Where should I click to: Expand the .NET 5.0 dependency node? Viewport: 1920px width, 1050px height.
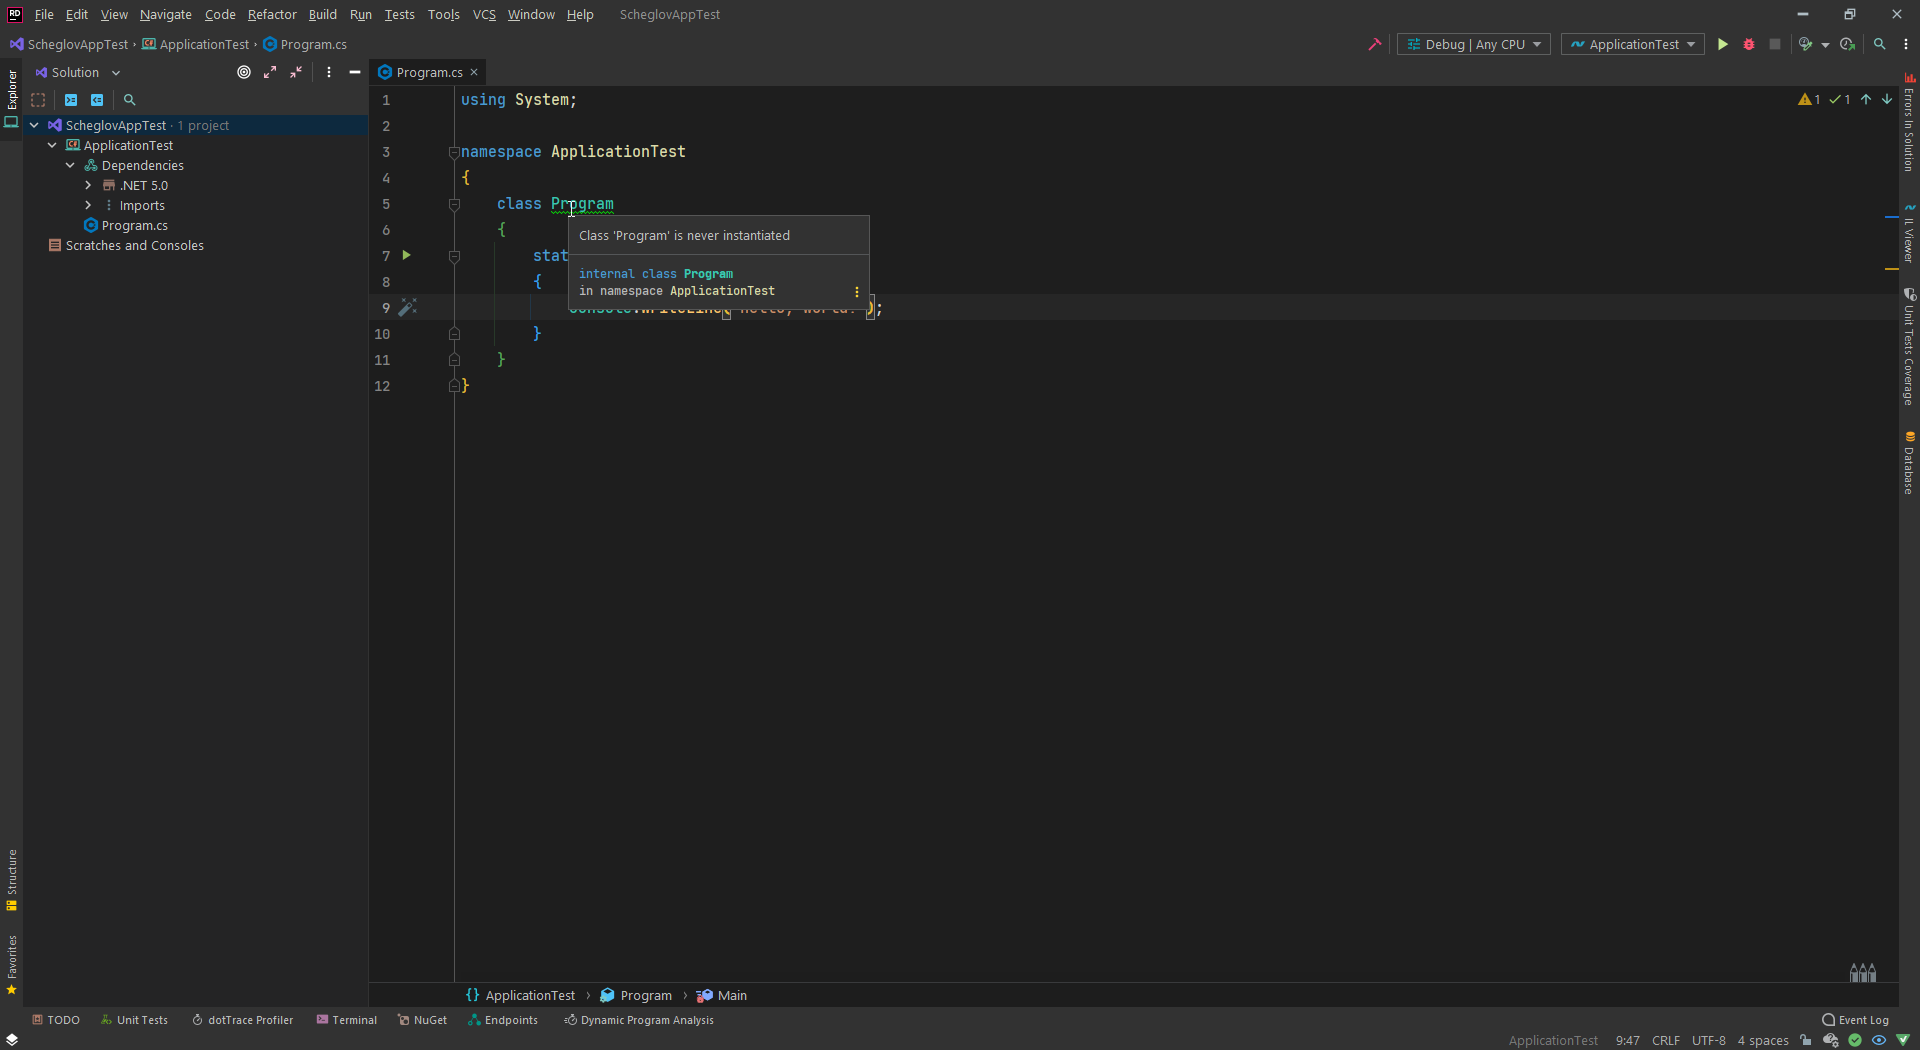coord(88,186)
